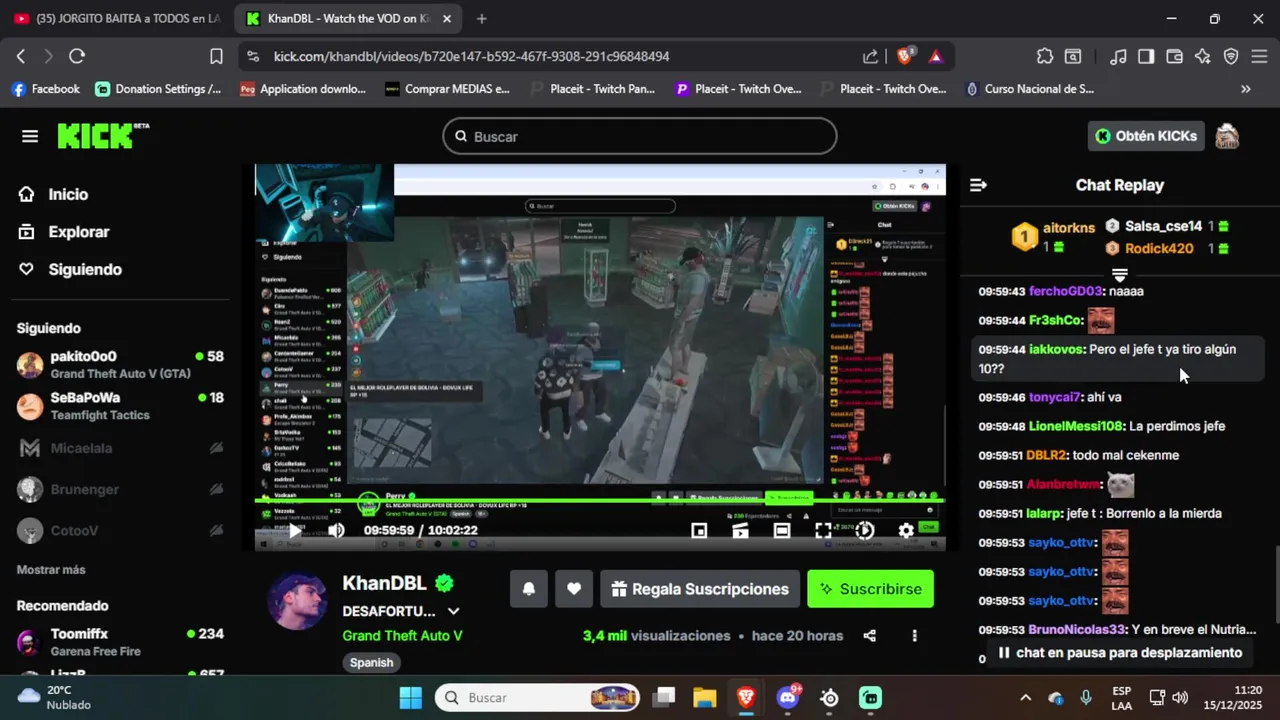The image size is (1280, 720).
Task: Click the KICK logo
Action: [103, 136]
